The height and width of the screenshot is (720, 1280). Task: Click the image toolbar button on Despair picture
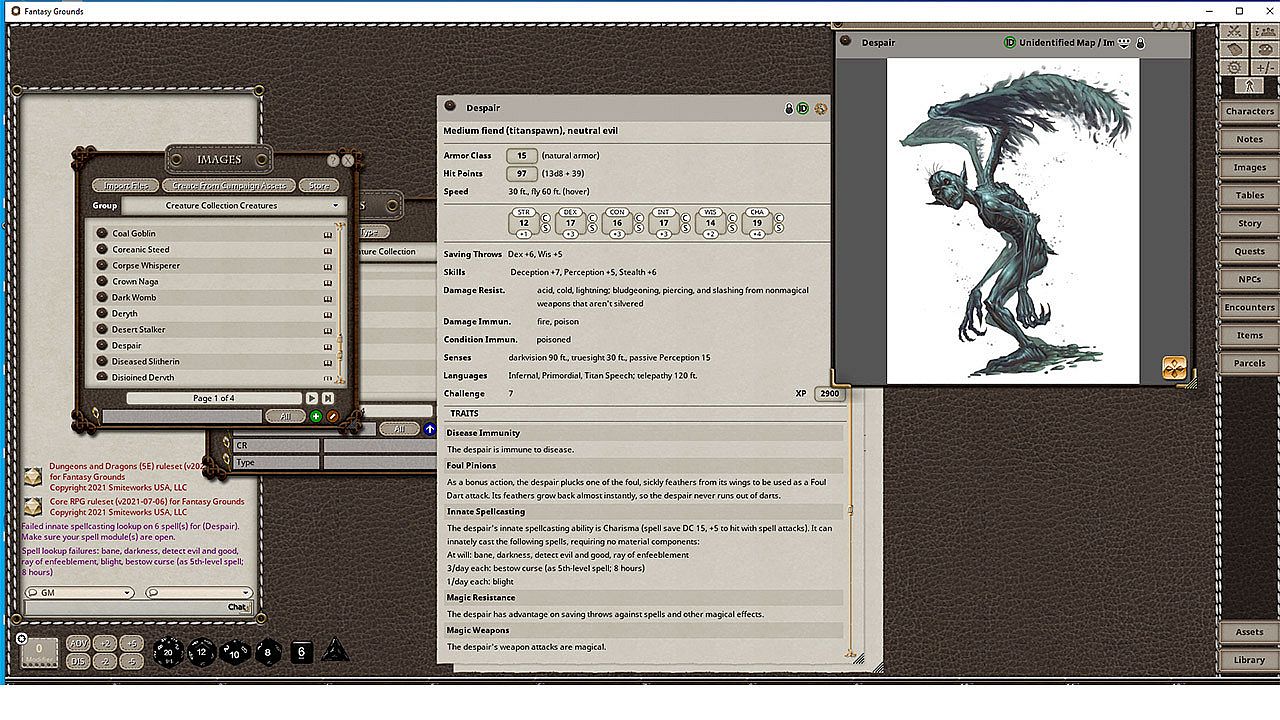(x=1174, y=367)
